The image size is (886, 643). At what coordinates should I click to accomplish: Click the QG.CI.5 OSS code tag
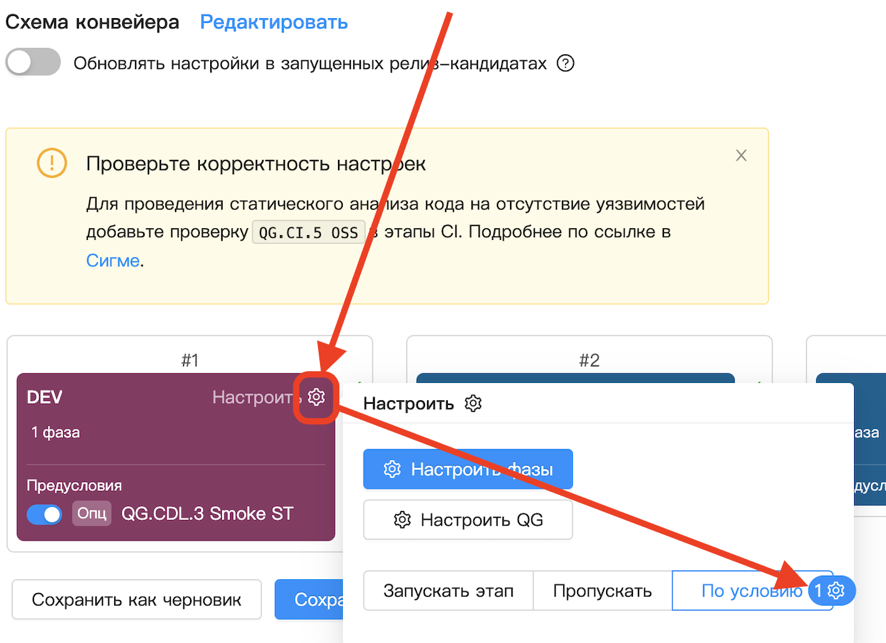point(307,232)
